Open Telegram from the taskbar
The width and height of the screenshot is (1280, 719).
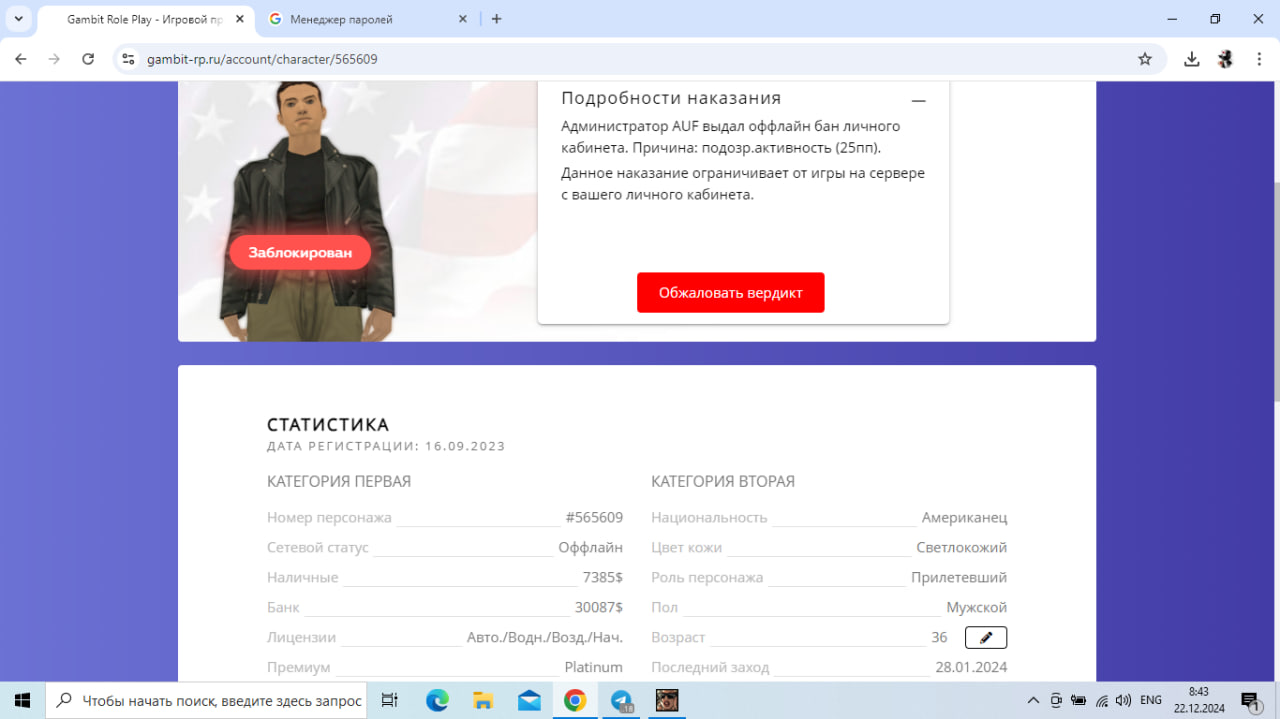pos(621,701)
